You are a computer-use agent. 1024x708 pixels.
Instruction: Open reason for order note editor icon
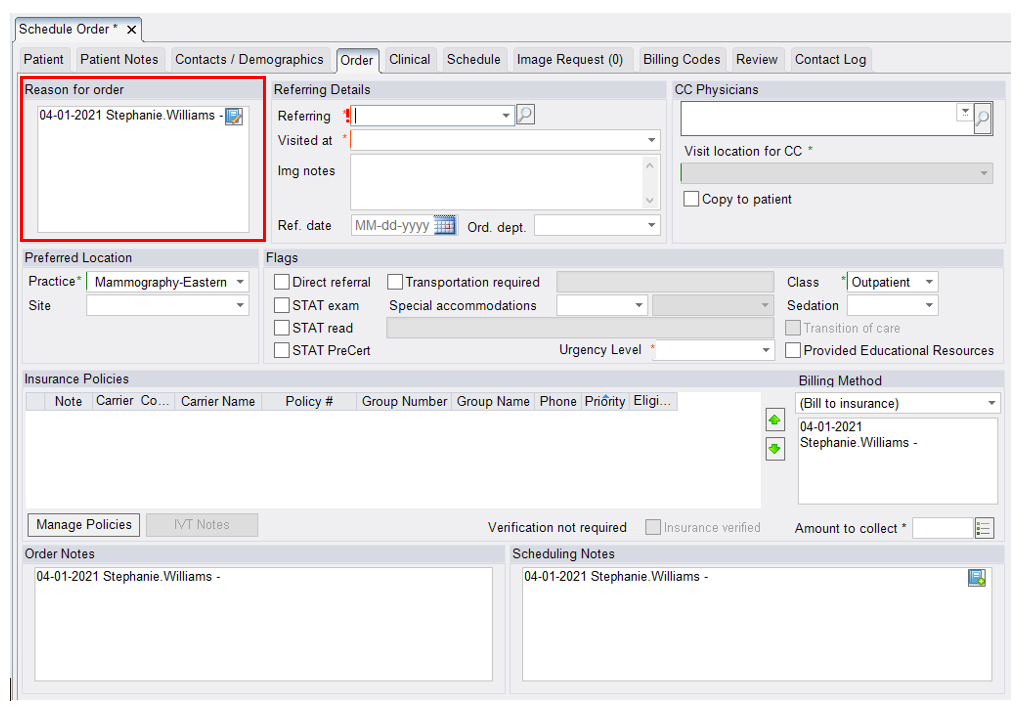click(x=234, y=116)
